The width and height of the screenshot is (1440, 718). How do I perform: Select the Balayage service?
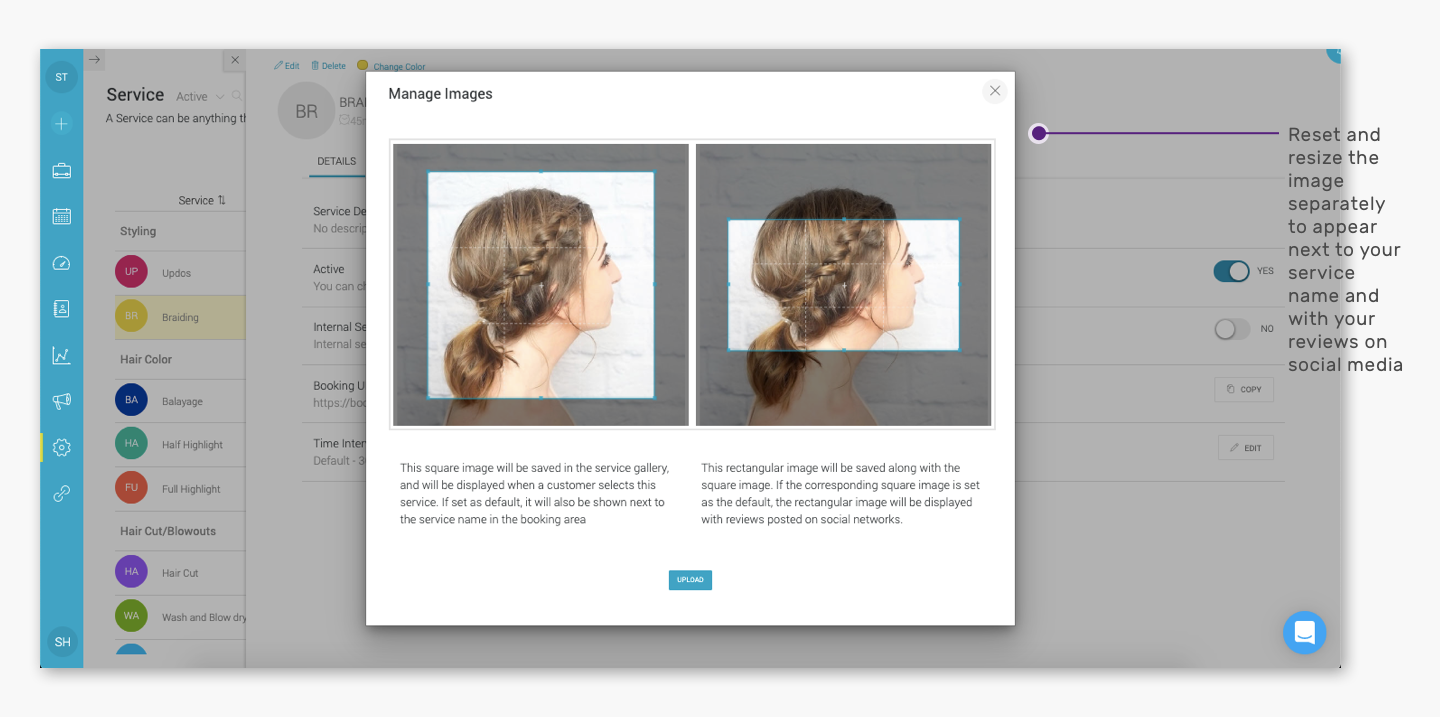click(180, 401)
